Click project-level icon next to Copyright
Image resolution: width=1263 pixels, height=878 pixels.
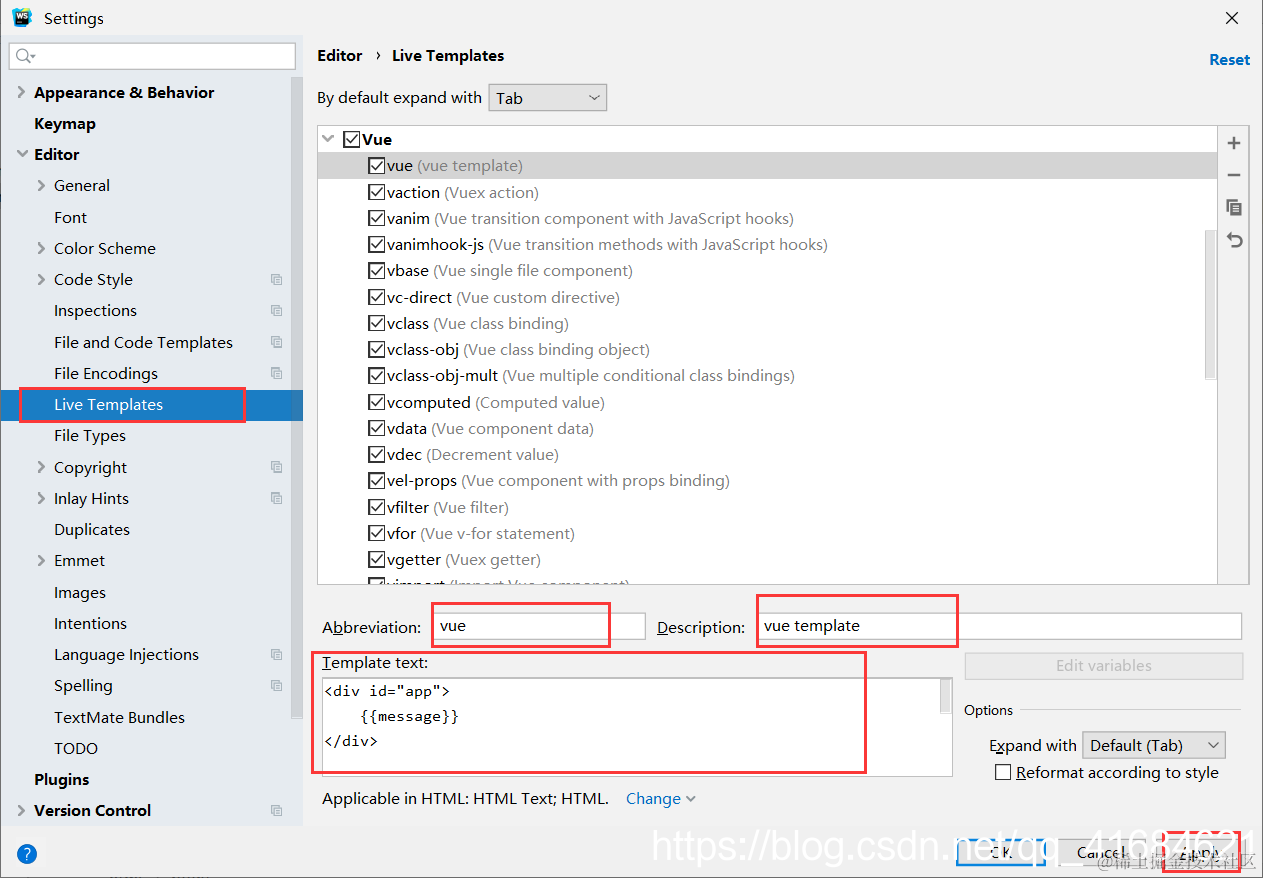277,467
